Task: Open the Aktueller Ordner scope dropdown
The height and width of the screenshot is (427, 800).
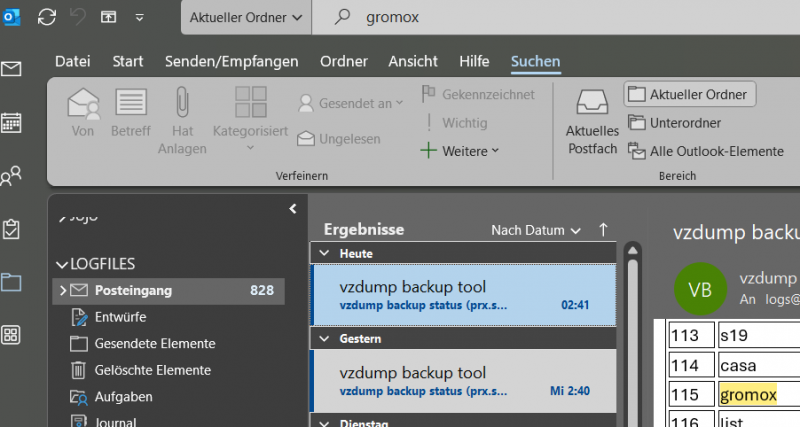Action: 247,17
